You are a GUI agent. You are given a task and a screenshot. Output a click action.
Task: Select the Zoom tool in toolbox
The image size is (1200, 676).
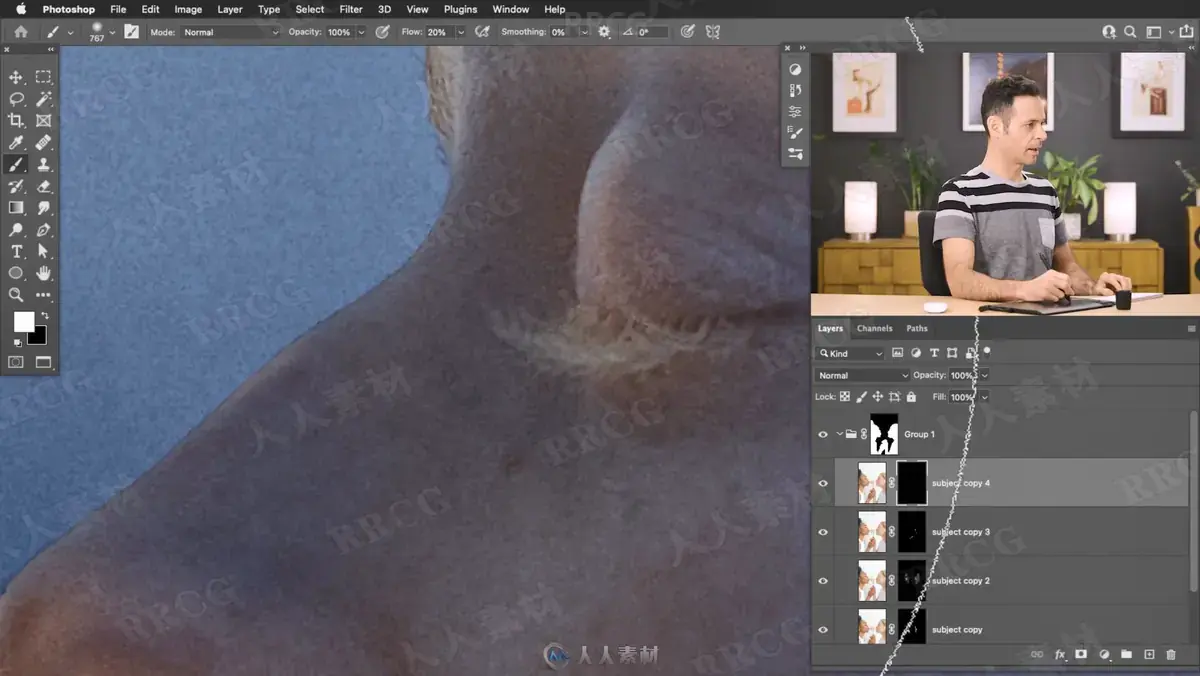pos(16,295)
